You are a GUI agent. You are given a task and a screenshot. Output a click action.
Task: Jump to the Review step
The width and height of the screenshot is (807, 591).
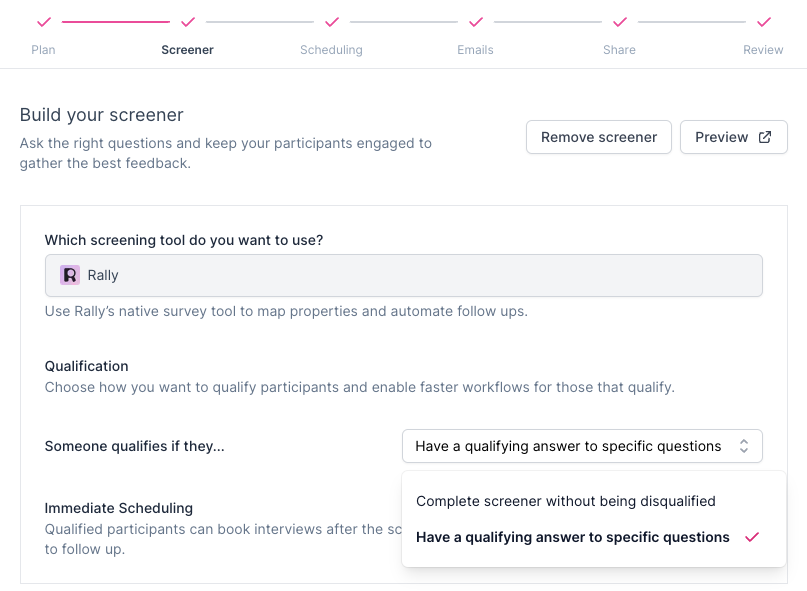point(763,50)
